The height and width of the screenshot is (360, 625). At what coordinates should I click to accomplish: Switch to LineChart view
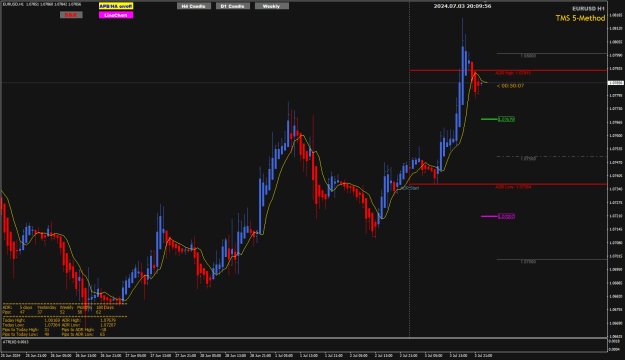(116, 15)
